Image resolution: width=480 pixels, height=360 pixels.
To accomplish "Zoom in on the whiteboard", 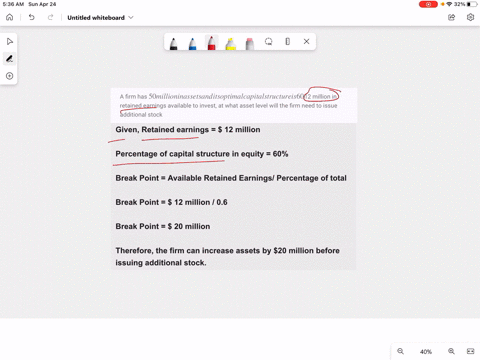I will pos(451,351).
